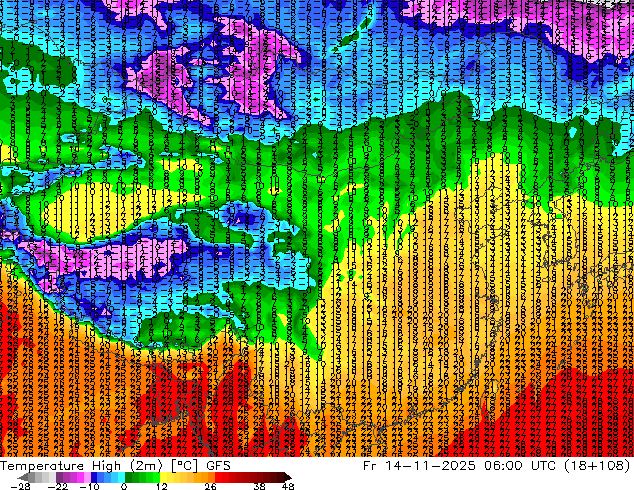The width and height of the screenshot is (634, 490).
Task: Click the "12" label on the color scale
Action: pos(162,486)
